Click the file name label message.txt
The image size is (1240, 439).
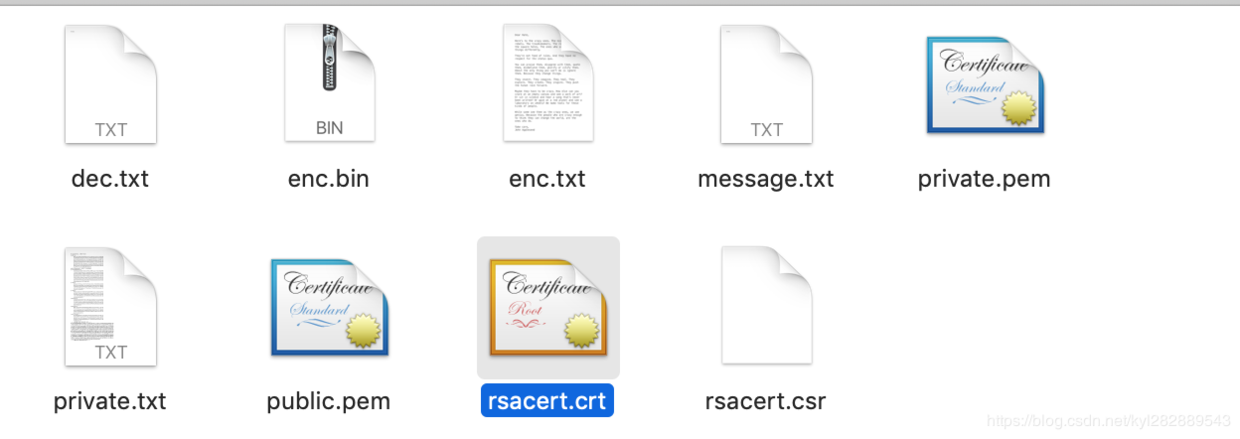(x=766, y=179)
